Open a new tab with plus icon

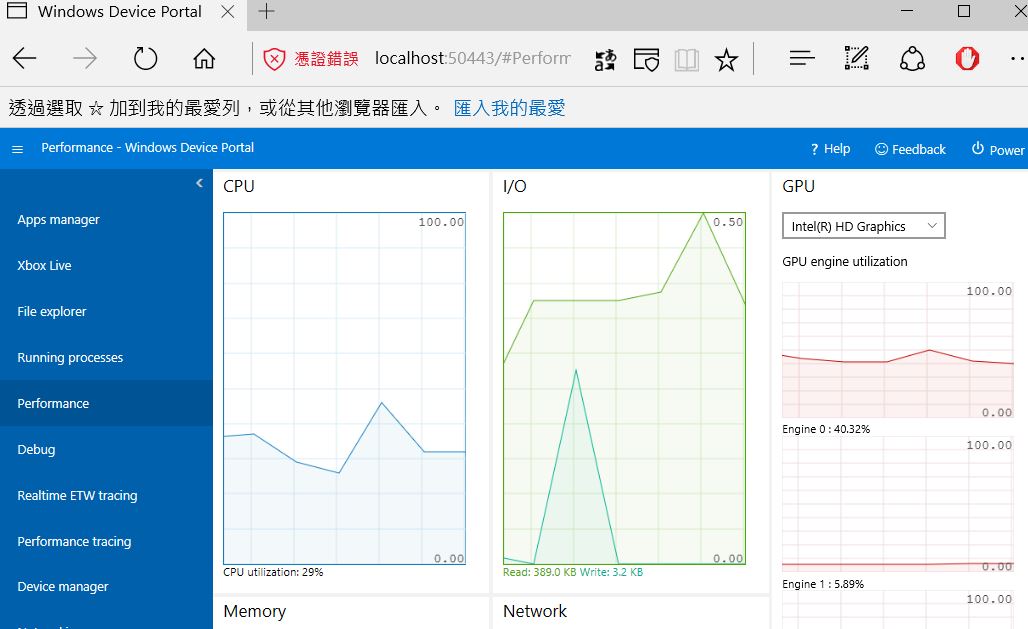click(x=266, y=11)
